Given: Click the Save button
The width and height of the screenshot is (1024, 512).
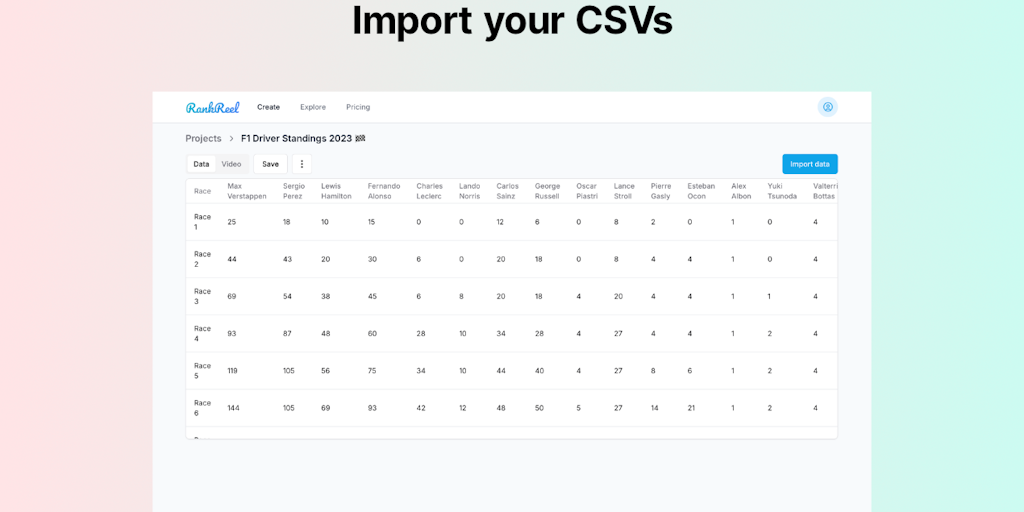Looking at the screenshot, I should point(270,164).
